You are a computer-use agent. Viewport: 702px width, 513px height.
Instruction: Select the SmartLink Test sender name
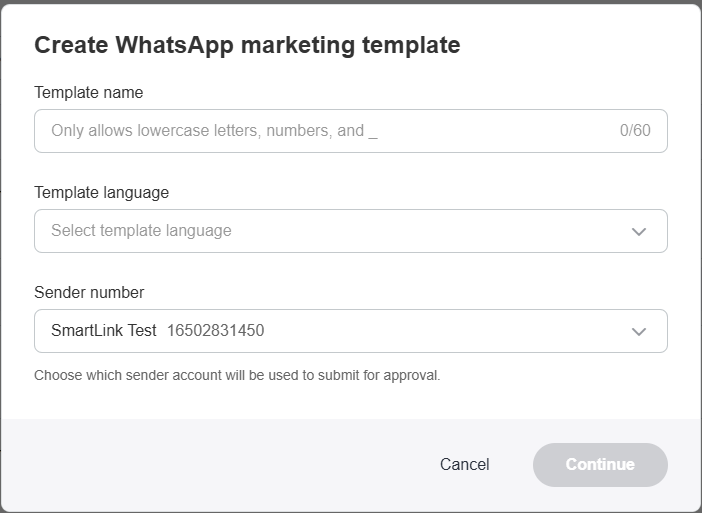coord(104,331)
